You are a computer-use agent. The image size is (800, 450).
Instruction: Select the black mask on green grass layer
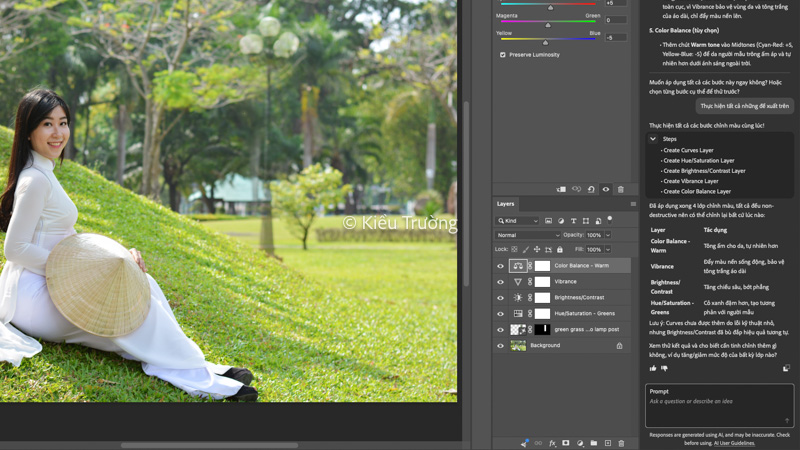point(542,330)
